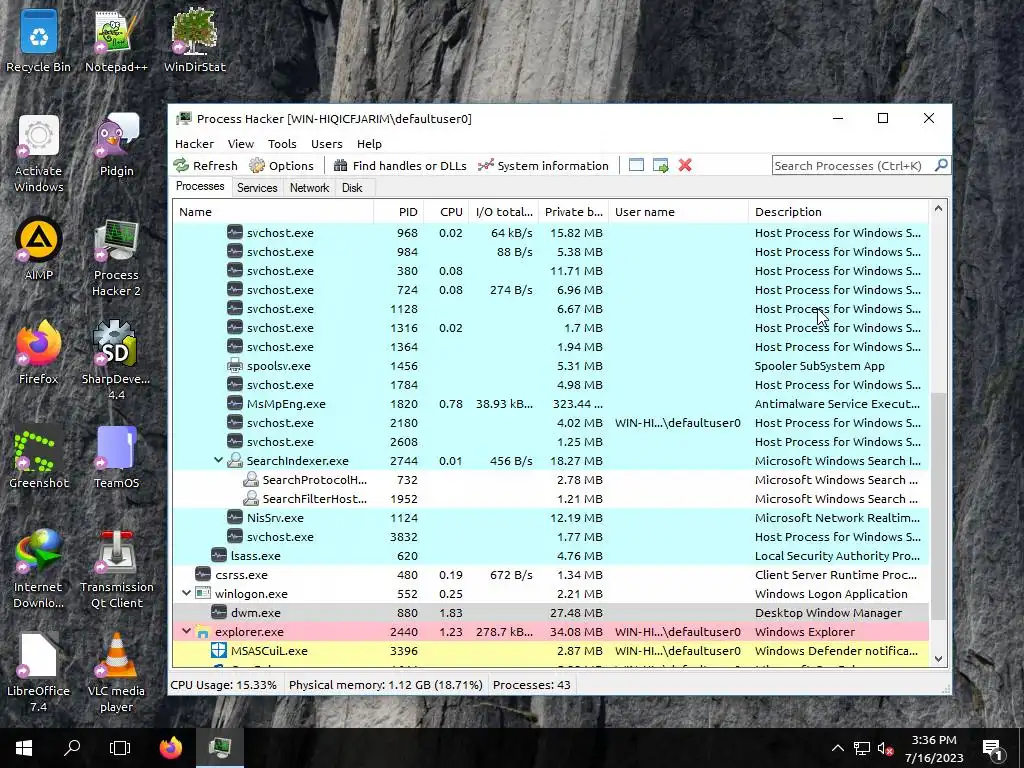Screen dimensions: 1024x768
Task: Sort by the Name column header
Action: 273,212
